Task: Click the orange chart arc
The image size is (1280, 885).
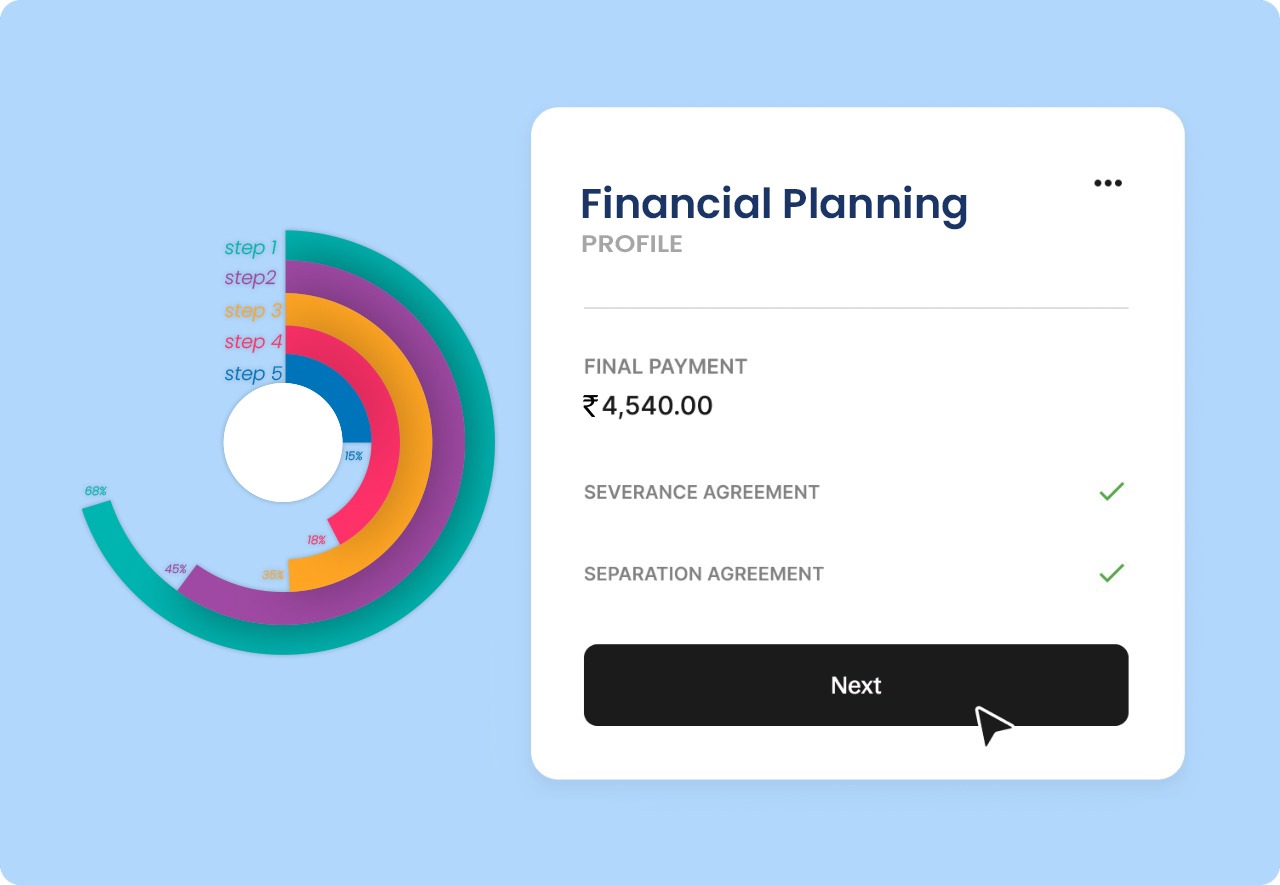Action: [415, 440]
